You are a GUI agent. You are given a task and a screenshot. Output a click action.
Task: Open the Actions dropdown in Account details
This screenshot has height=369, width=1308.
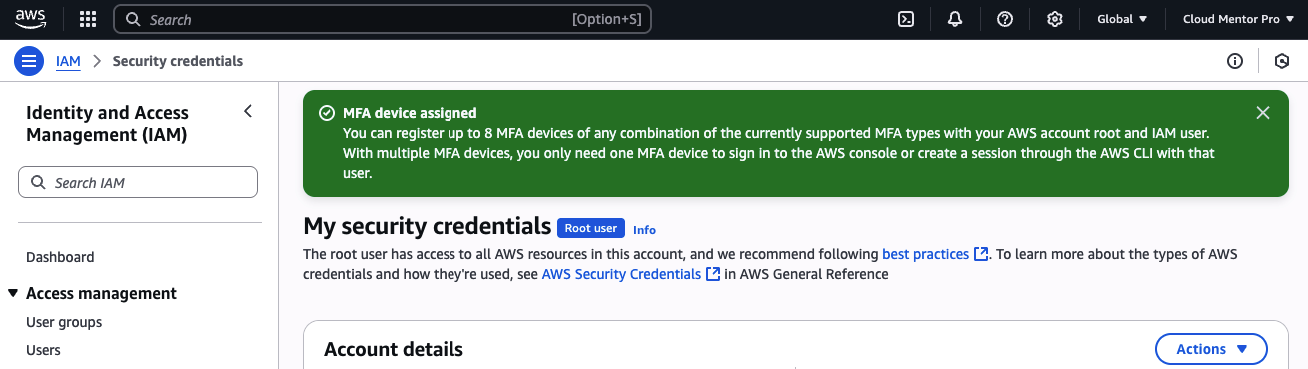[x=1211, y=349]
